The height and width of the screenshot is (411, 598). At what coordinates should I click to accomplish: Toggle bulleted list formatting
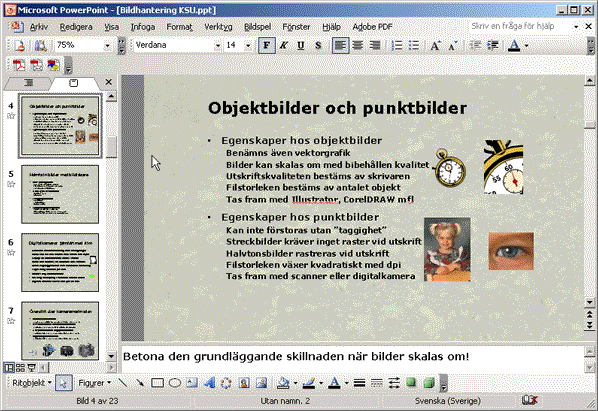click(x=414, y=46)
